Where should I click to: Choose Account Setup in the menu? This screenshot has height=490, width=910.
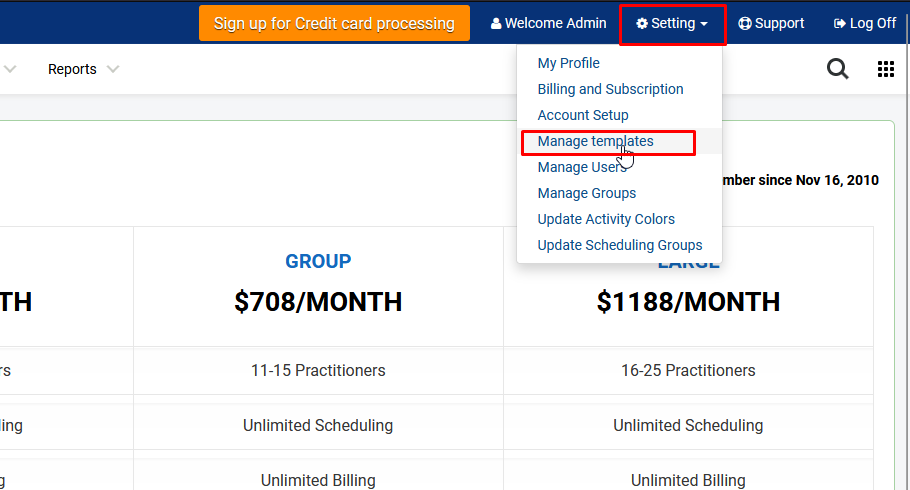pyautogui.click(x=583, y=115)
